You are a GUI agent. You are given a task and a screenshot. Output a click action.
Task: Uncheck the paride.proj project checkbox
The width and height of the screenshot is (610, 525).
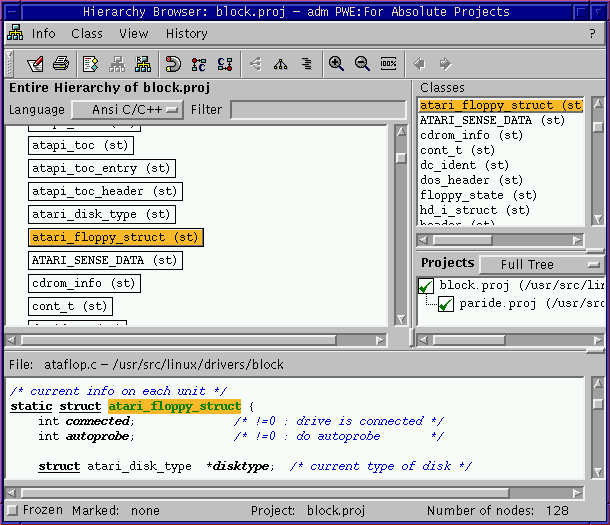(446, 303)
